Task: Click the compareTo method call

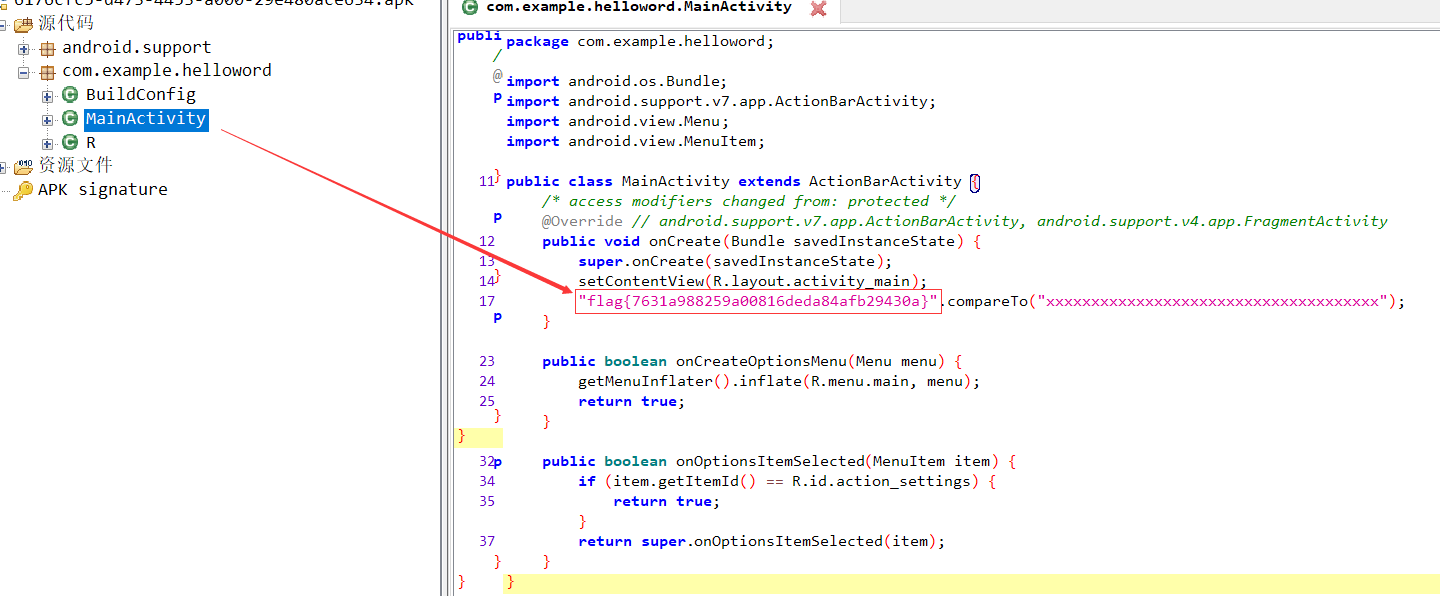Action: (x=987, y=301)
